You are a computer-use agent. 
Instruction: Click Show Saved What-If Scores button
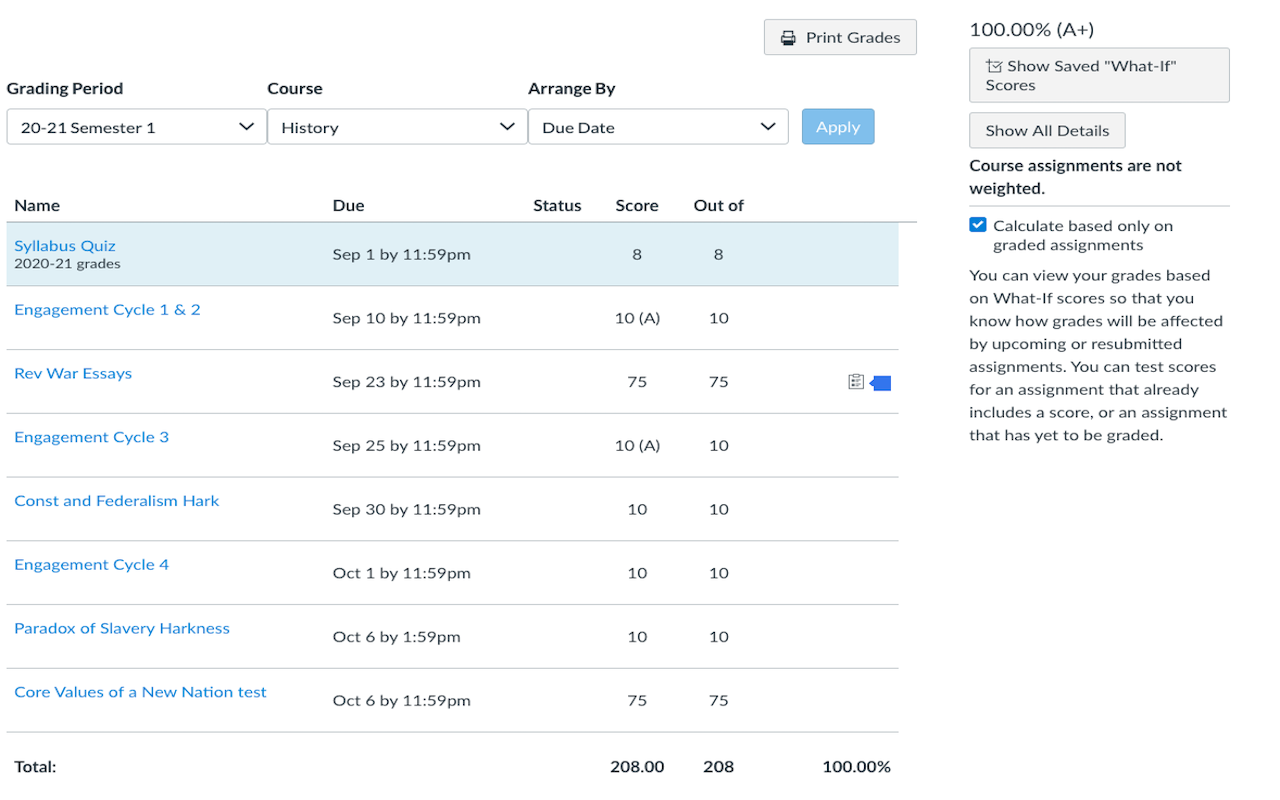[1099, 75]
